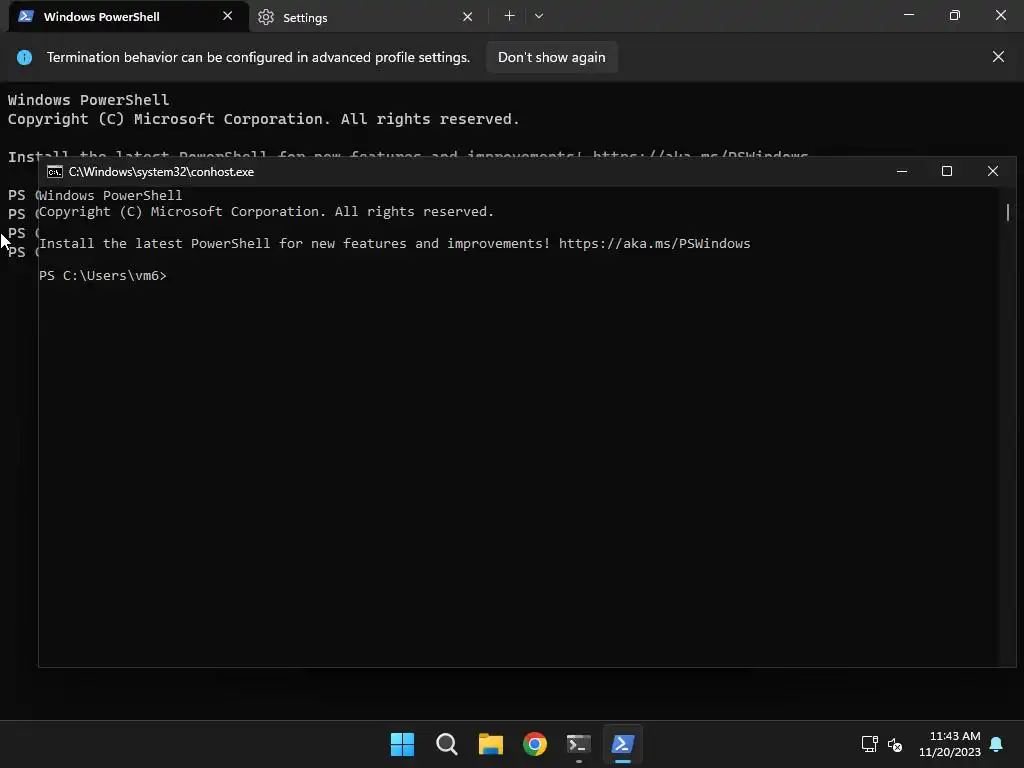This screenshot has width=1024, height=768.
Task: Open taskbar Search
Action: pos(447,744)
